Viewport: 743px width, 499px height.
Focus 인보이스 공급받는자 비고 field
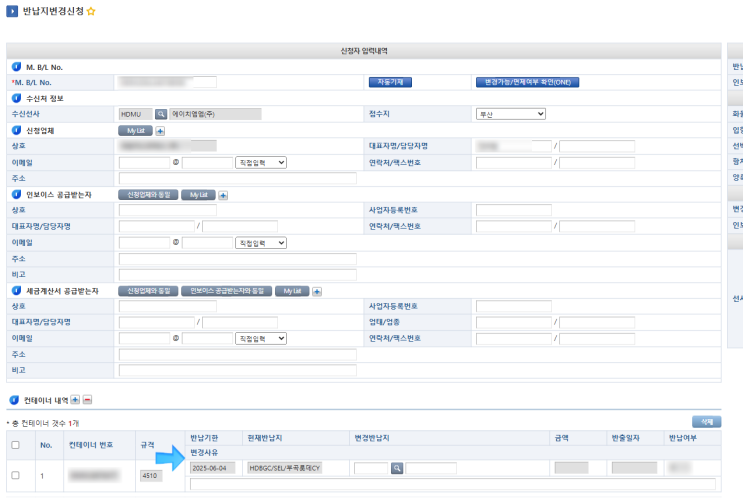point(237,275)
